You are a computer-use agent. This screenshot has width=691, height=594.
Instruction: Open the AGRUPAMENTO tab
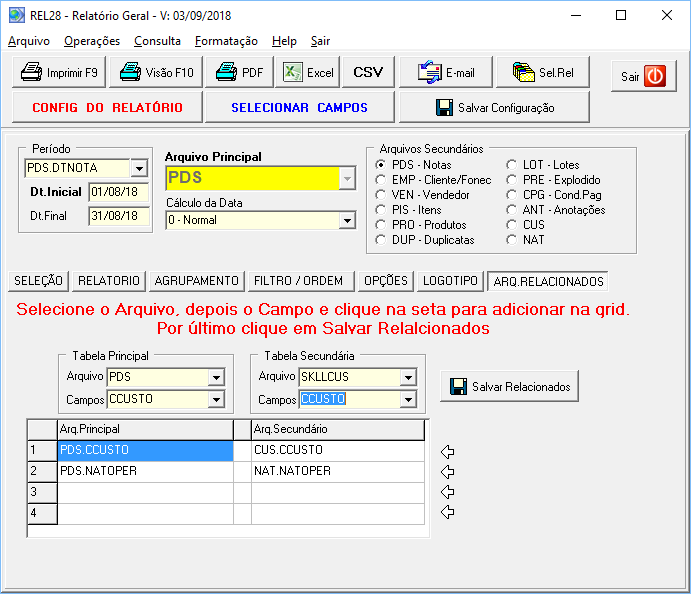click(197, 281)
